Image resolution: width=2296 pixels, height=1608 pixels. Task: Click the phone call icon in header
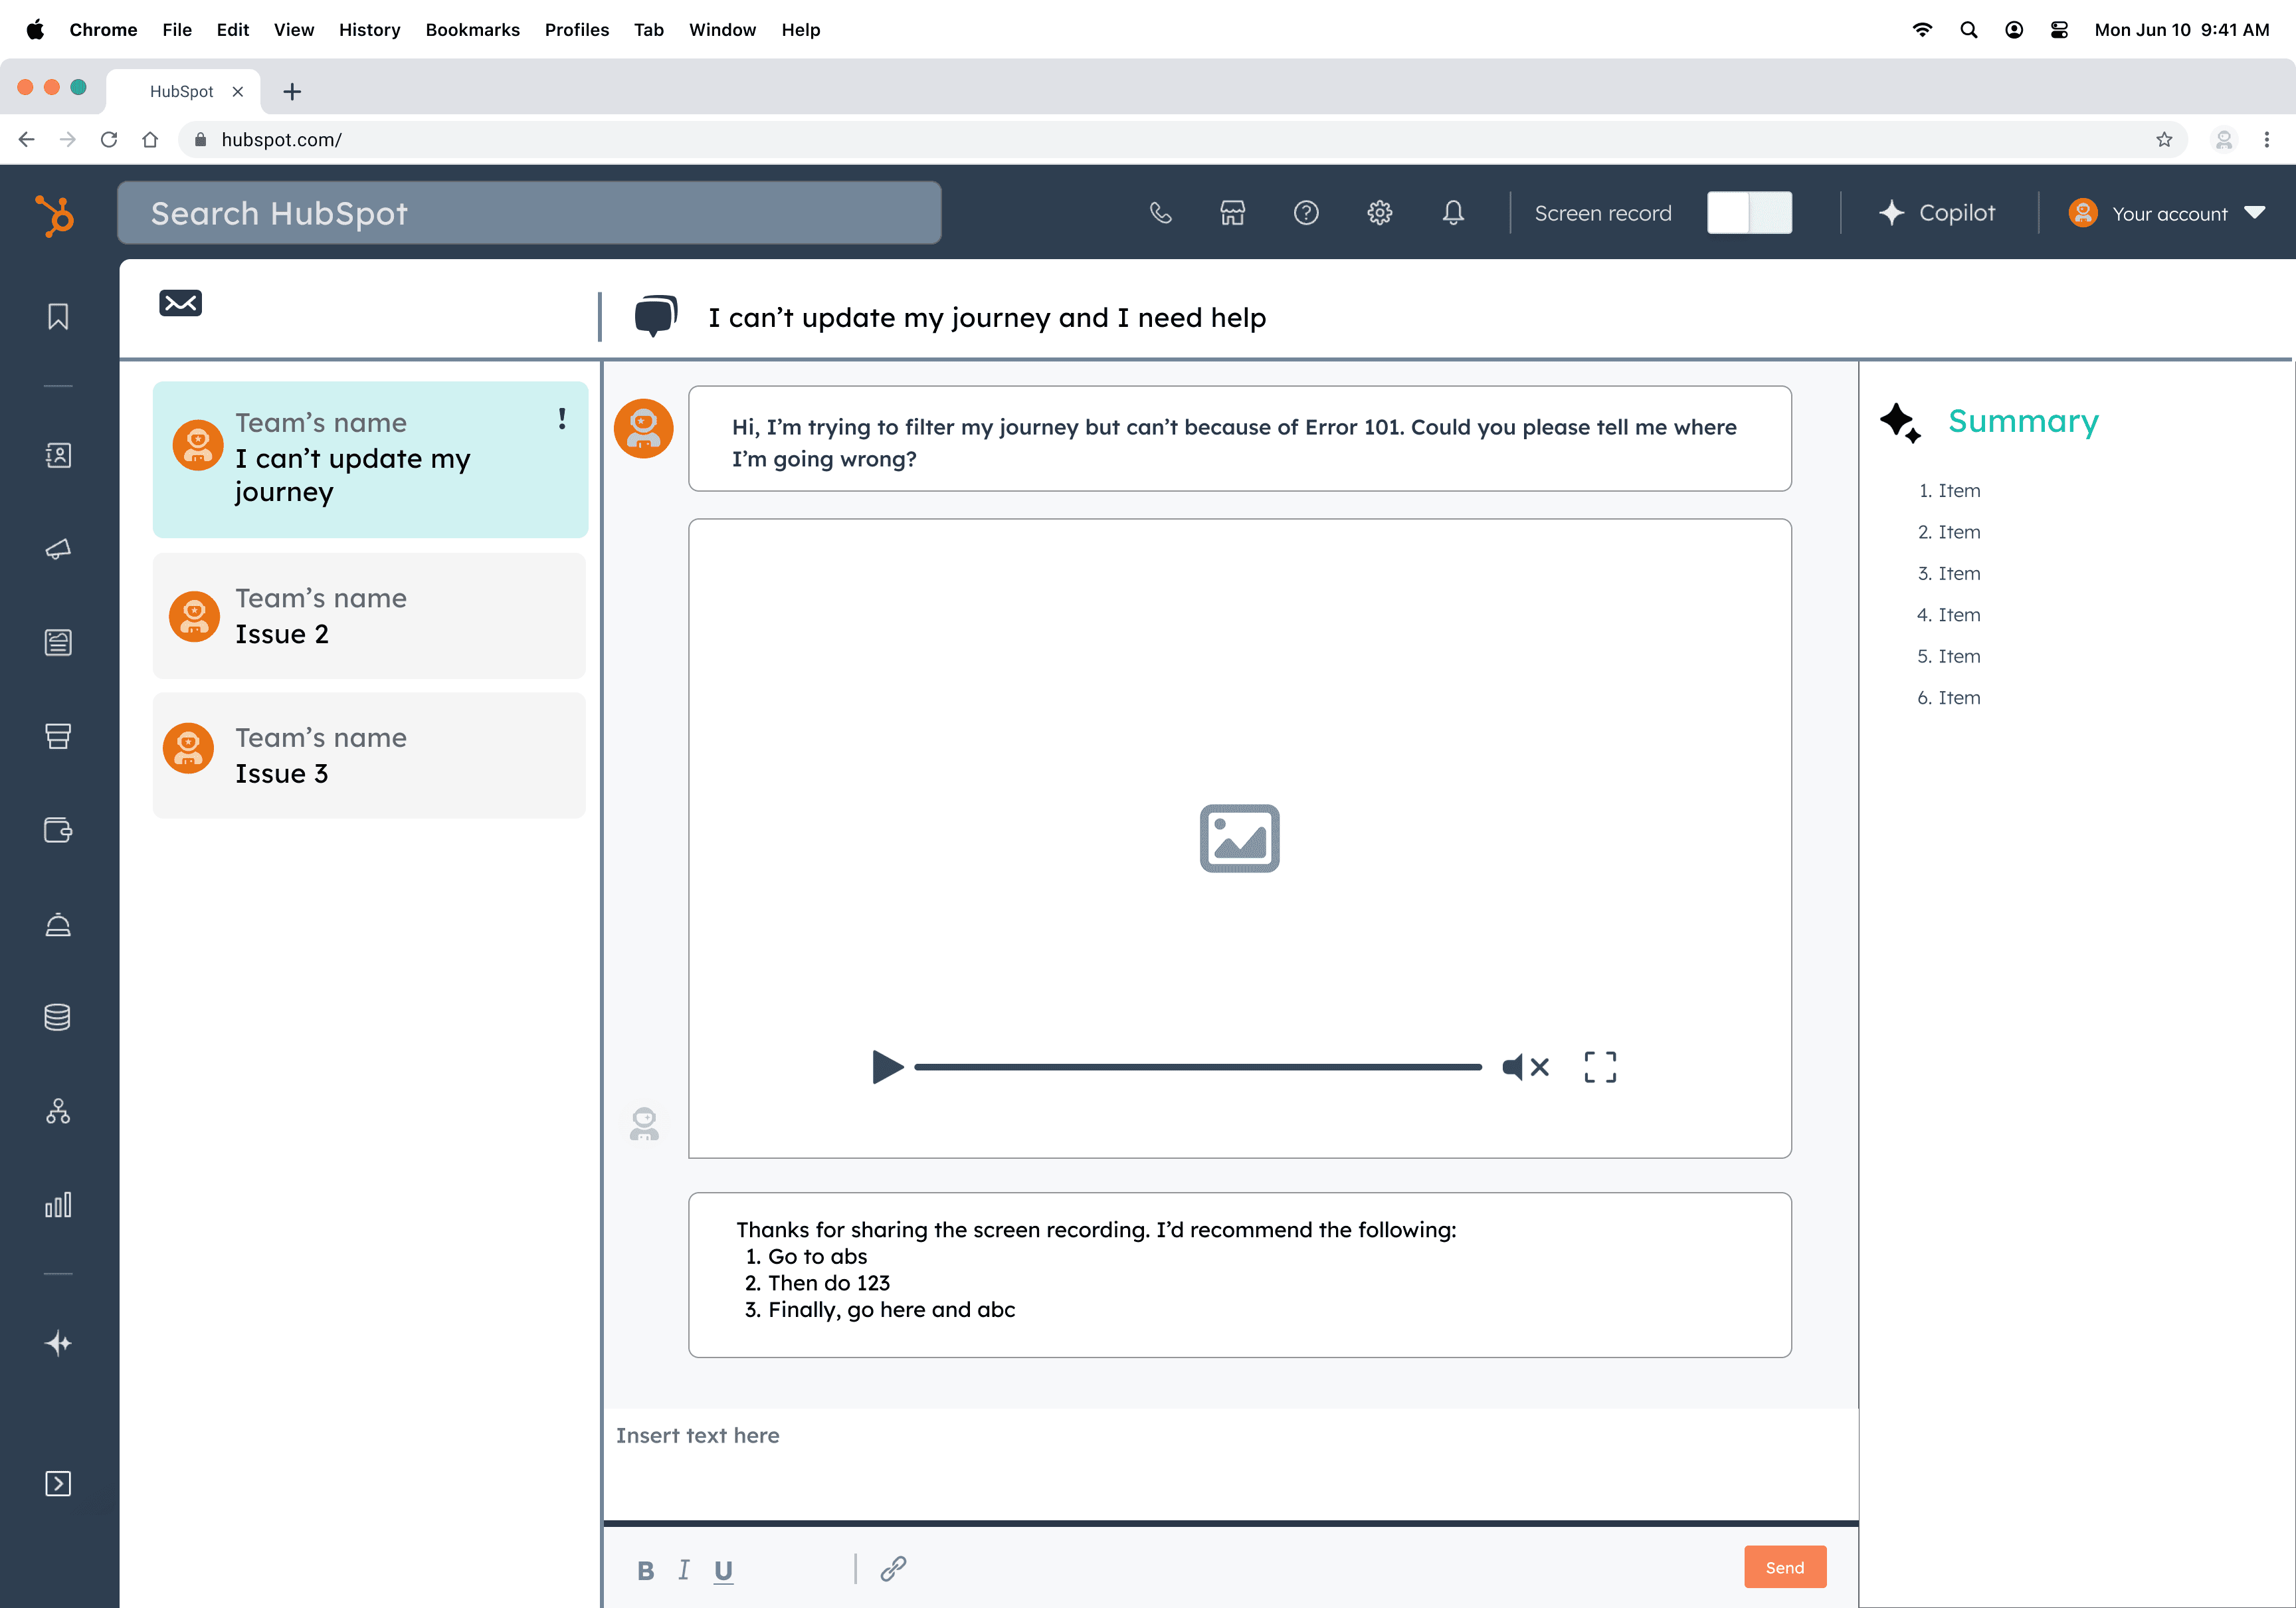click(x=1160, y=213)
